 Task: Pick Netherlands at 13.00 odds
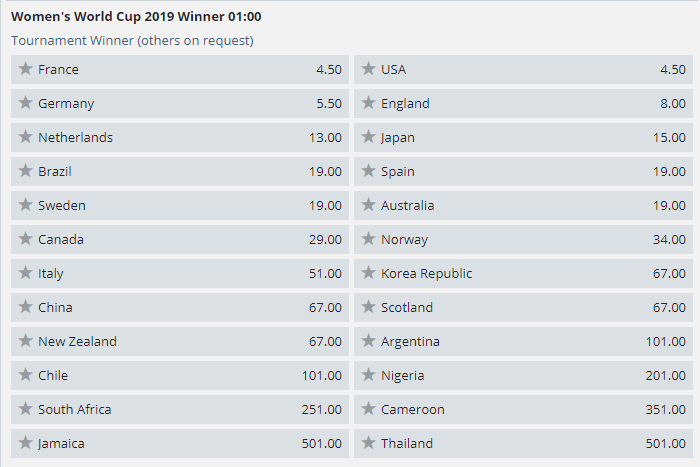325,137
